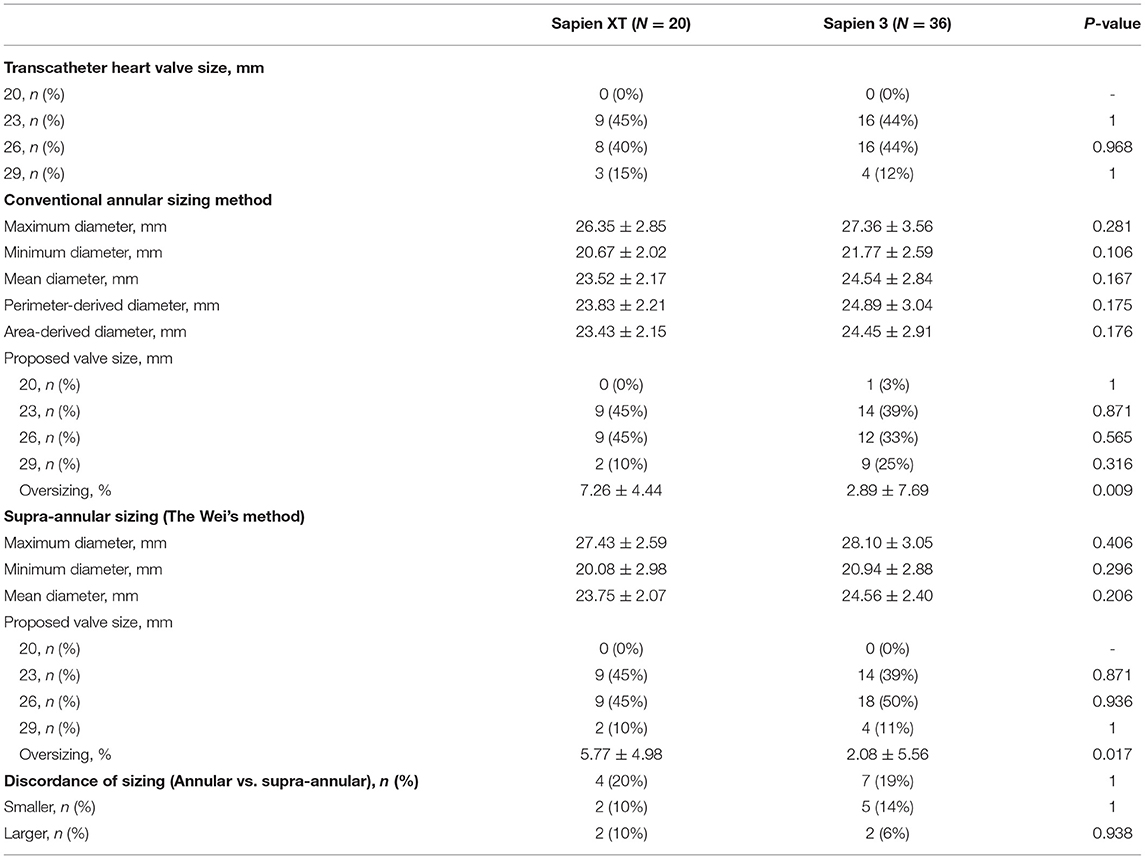Select the 0.938 P-value cell

pyautogui.click(x=1117, y=834)
